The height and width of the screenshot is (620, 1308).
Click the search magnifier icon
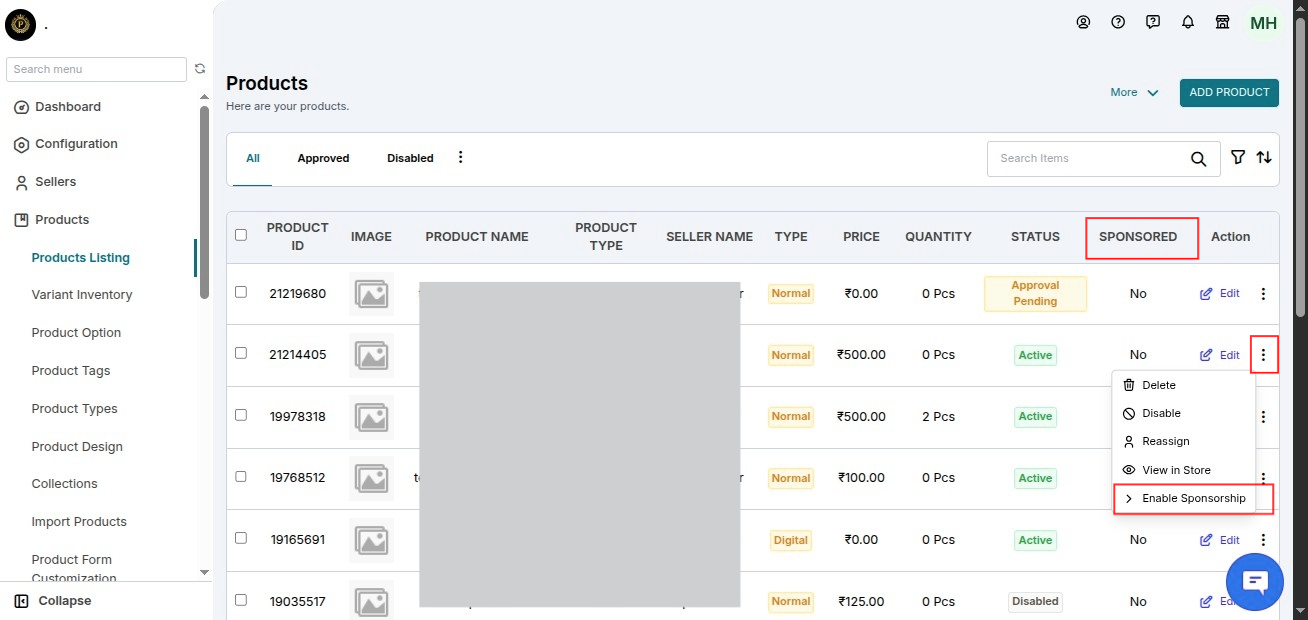[1198, 159]
